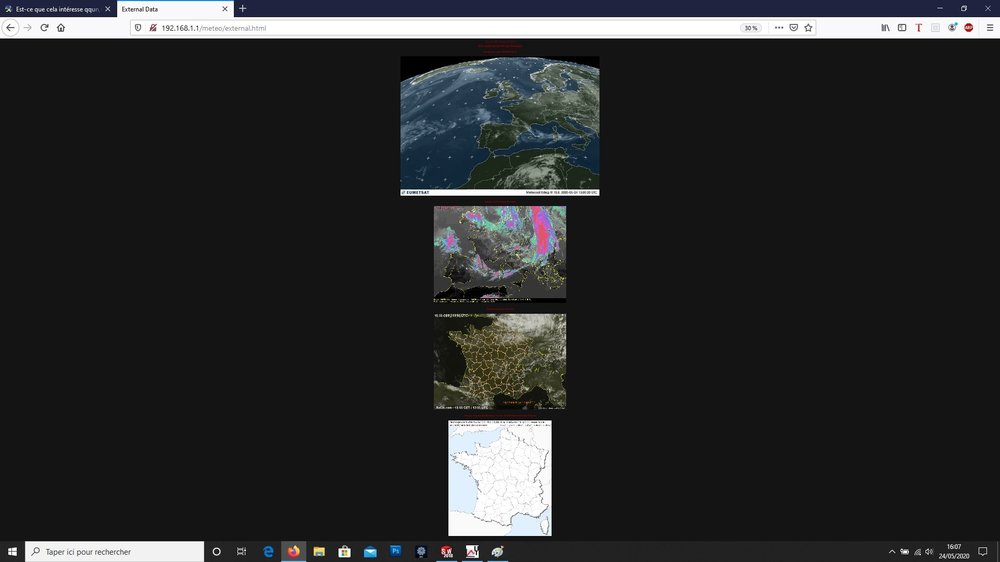Screen dimensions: 1000x562
Task: Save page to Pocket
Action: click(793, 27)
